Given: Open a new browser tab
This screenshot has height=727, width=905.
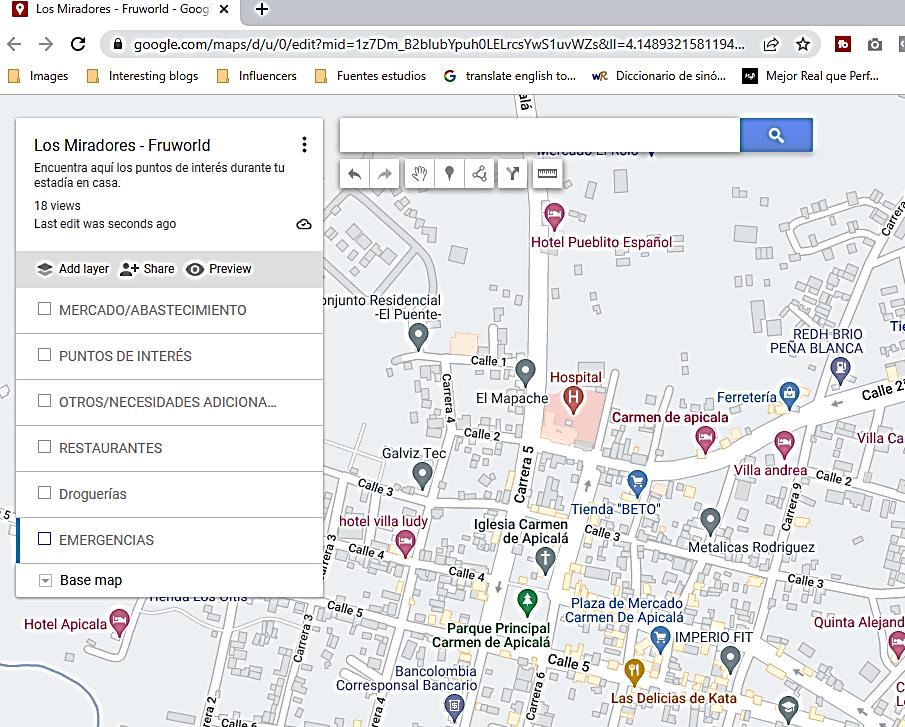Looking at the screenshot, I should click(x=261, y=9).
